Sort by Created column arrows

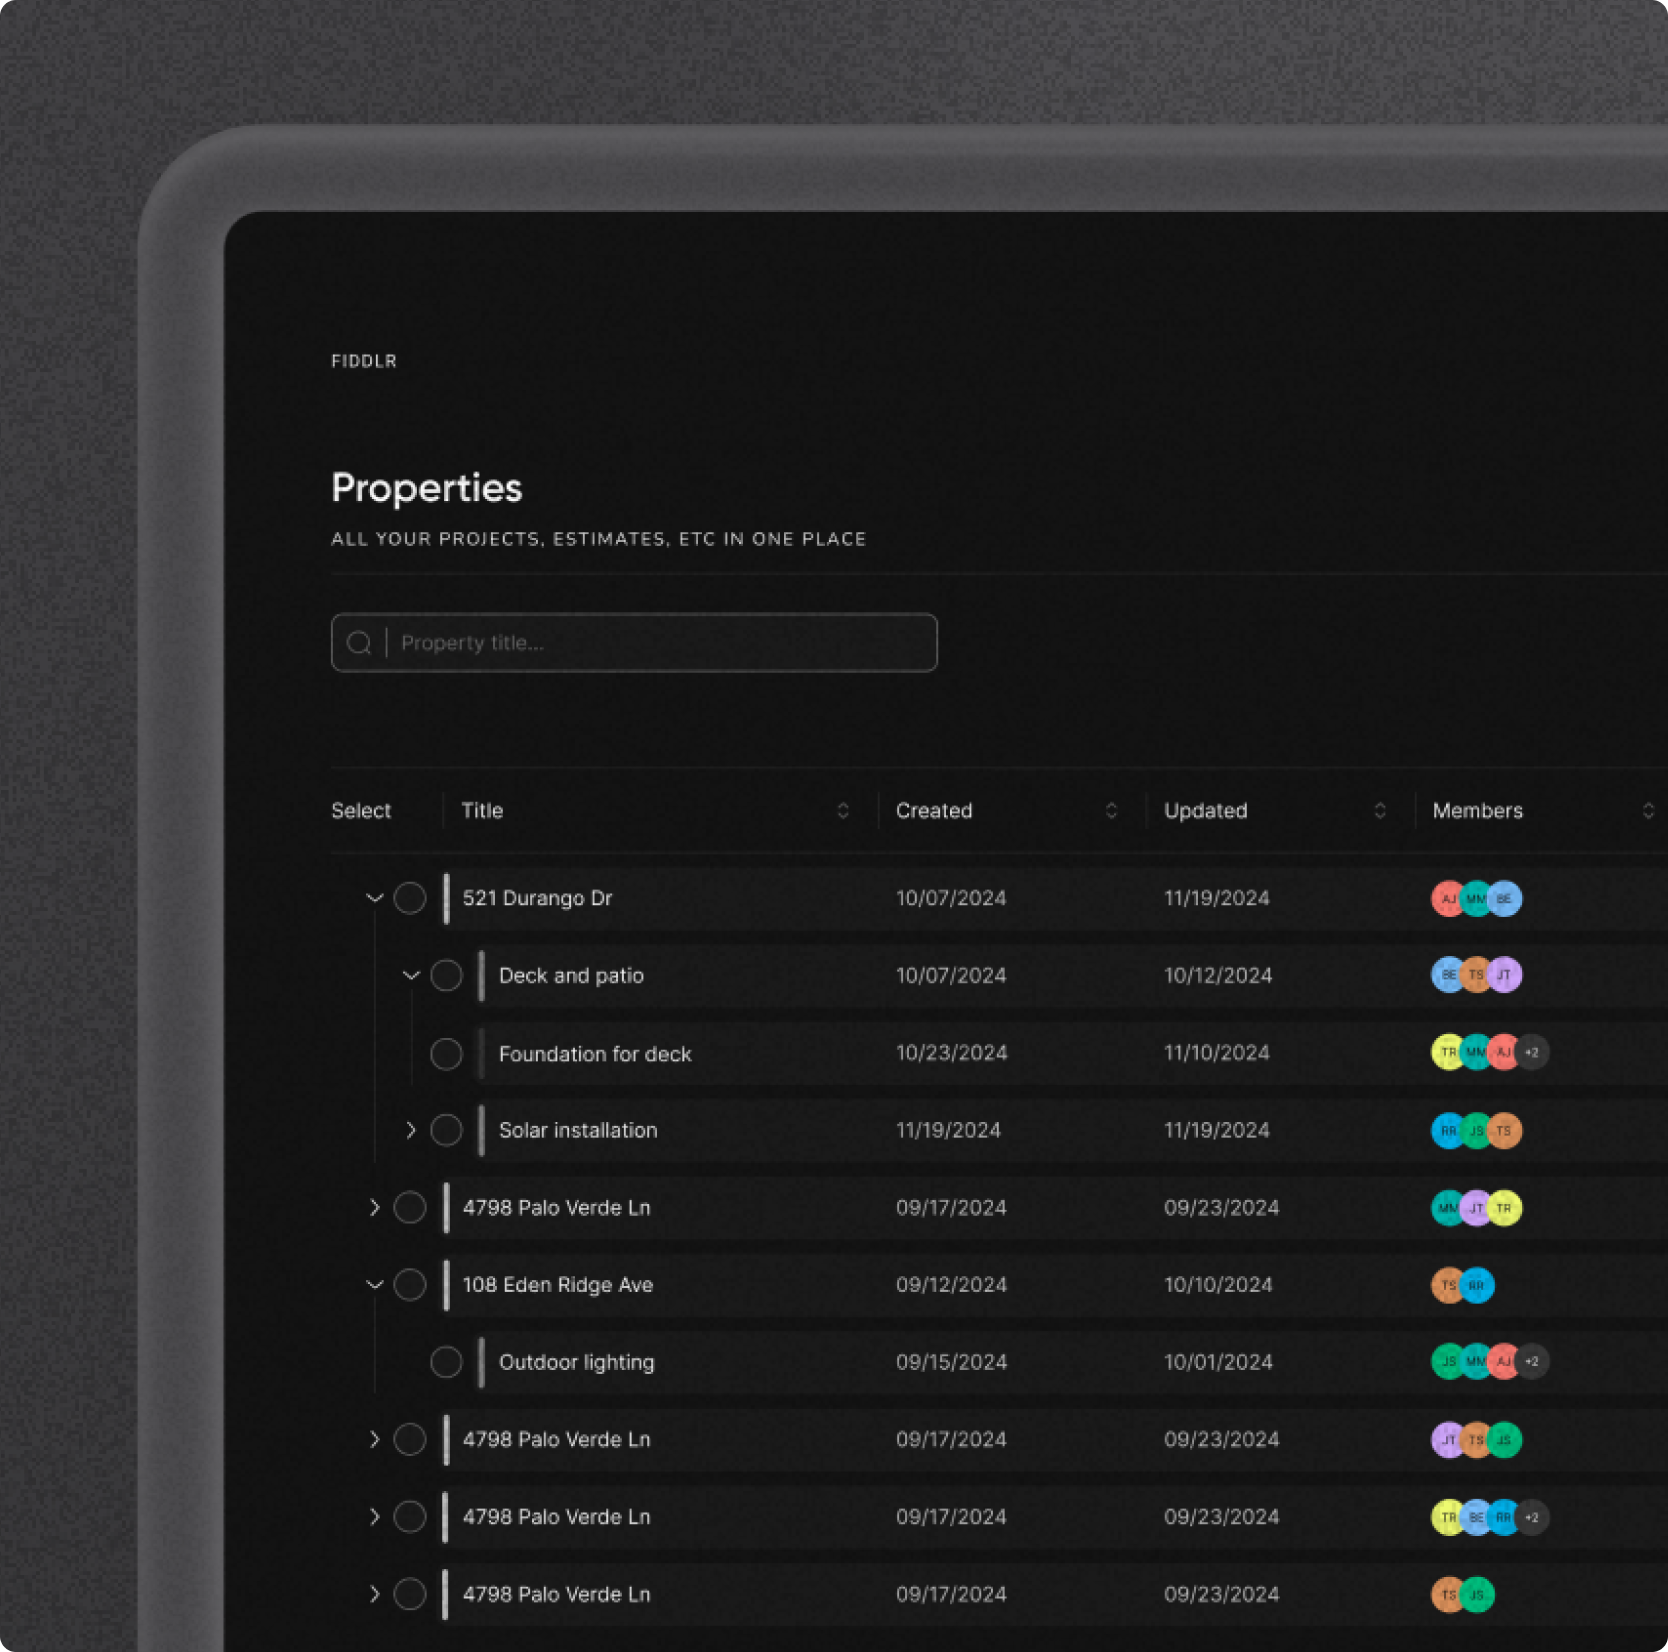(x=1111, y=811)
